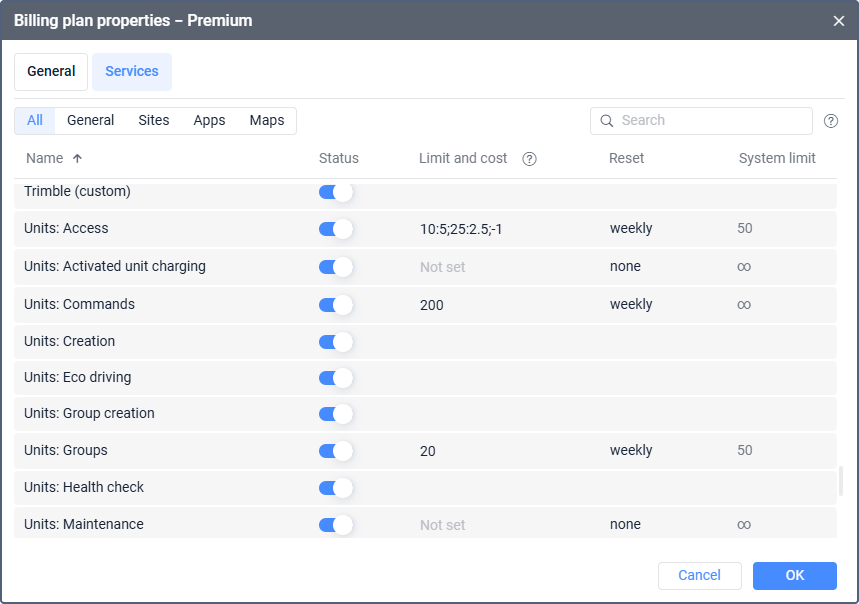Screen dimensions: 859x604
Task: Toggle off Units: Access service
Action: tap(335, 229)
